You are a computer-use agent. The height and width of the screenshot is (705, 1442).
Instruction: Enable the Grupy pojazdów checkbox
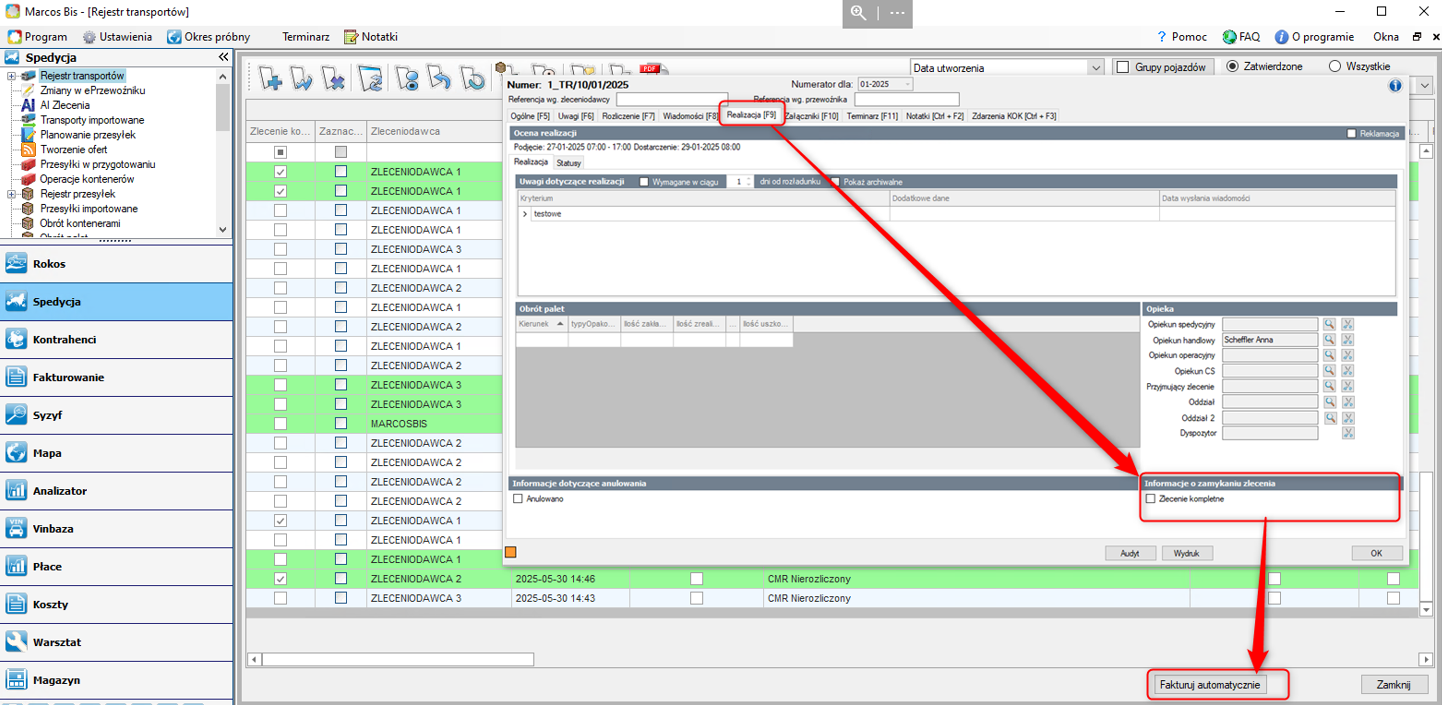click(1122, 67)
